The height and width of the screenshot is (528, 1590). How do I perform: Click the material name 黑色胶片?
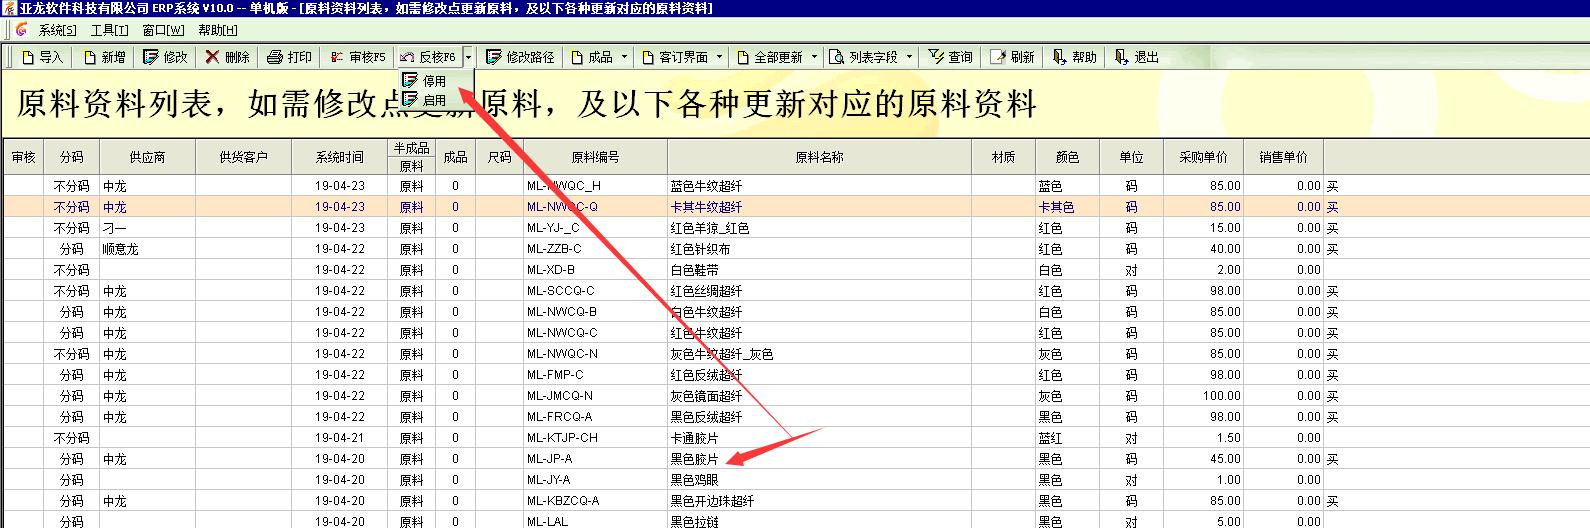[x=694, y=459]
